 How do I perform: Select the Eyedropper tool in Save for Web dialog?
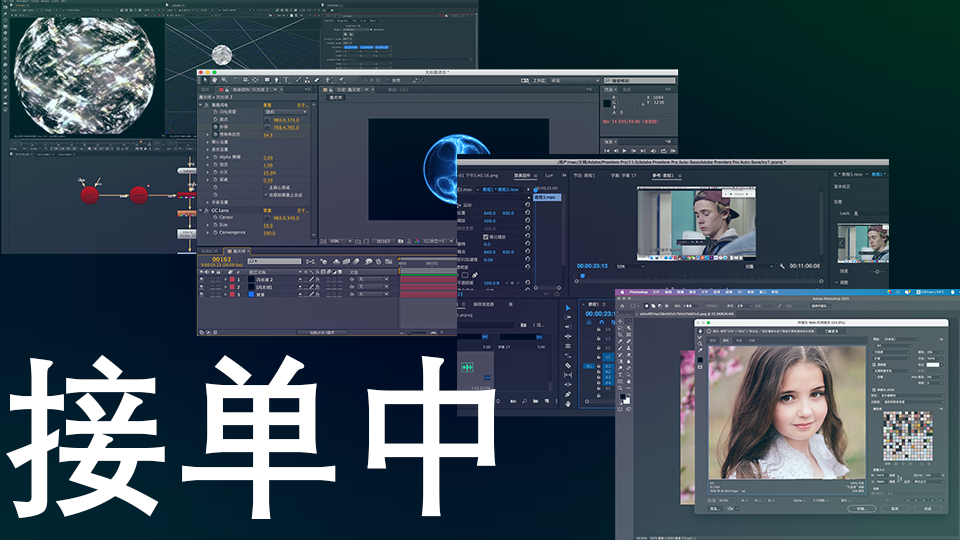click(x=700, y=350)
